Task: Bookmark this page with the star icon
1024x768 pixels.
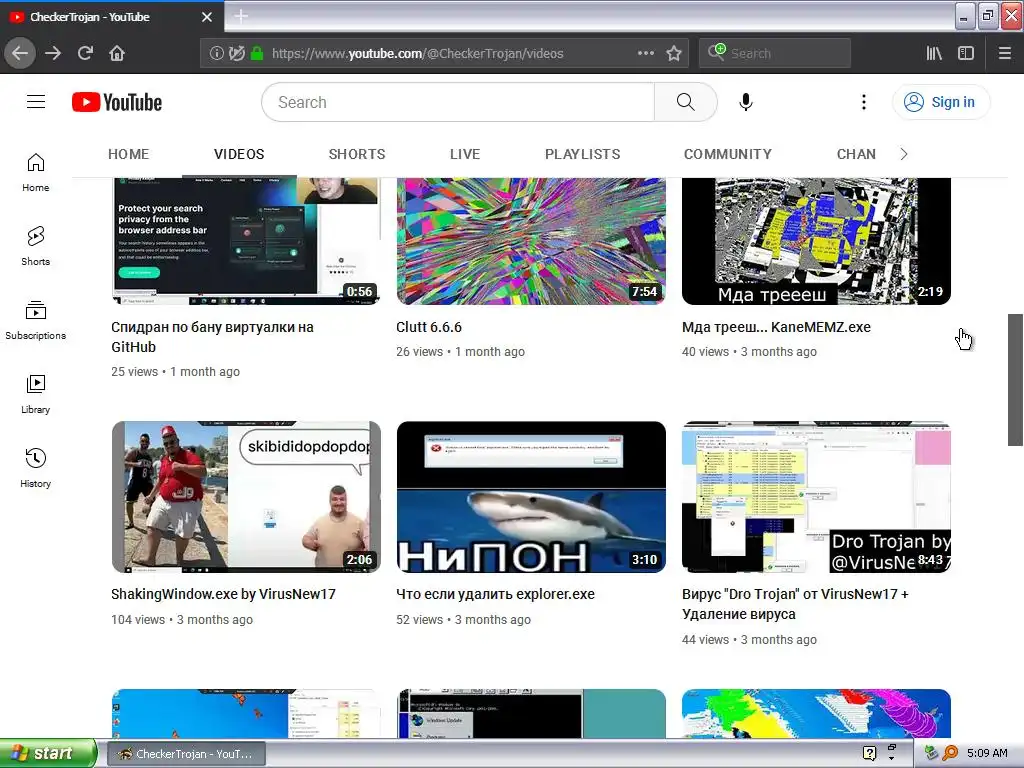Action: [x=674, y=54]
